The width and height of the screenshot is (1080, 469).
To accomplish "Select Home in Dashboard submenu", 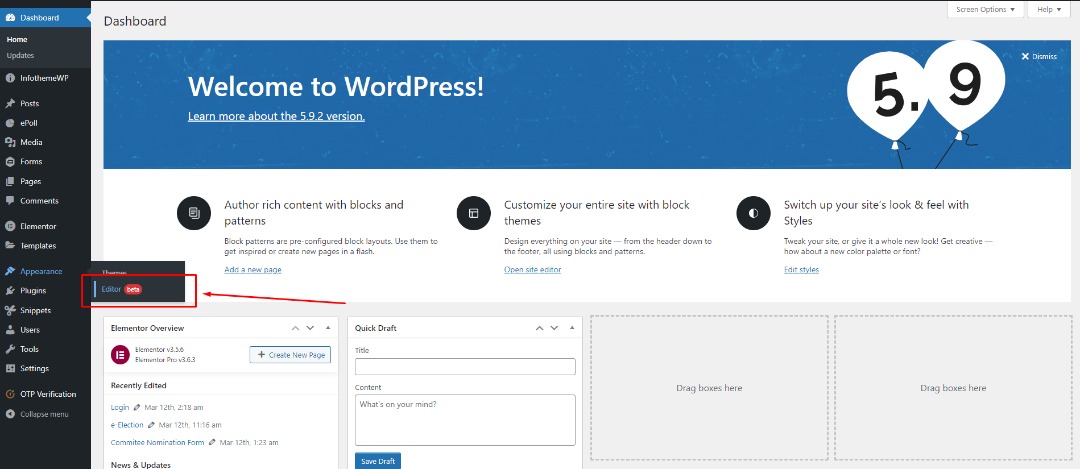I will (x=17, y=39).
